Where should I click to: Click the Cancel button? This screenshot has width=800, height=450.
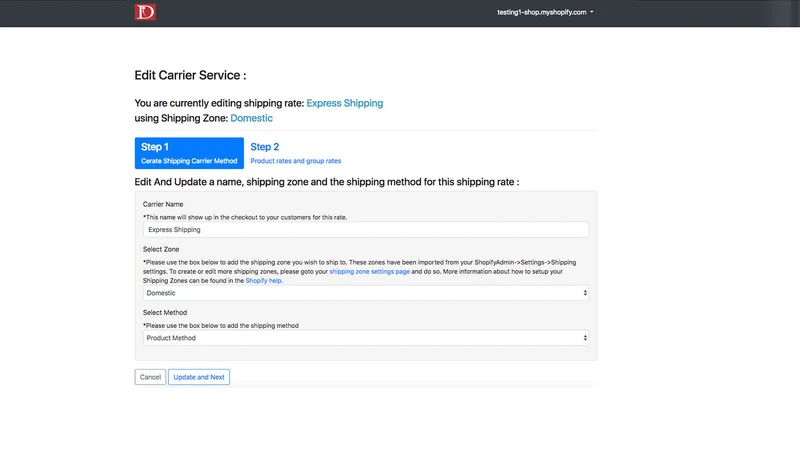click(150, 377)
